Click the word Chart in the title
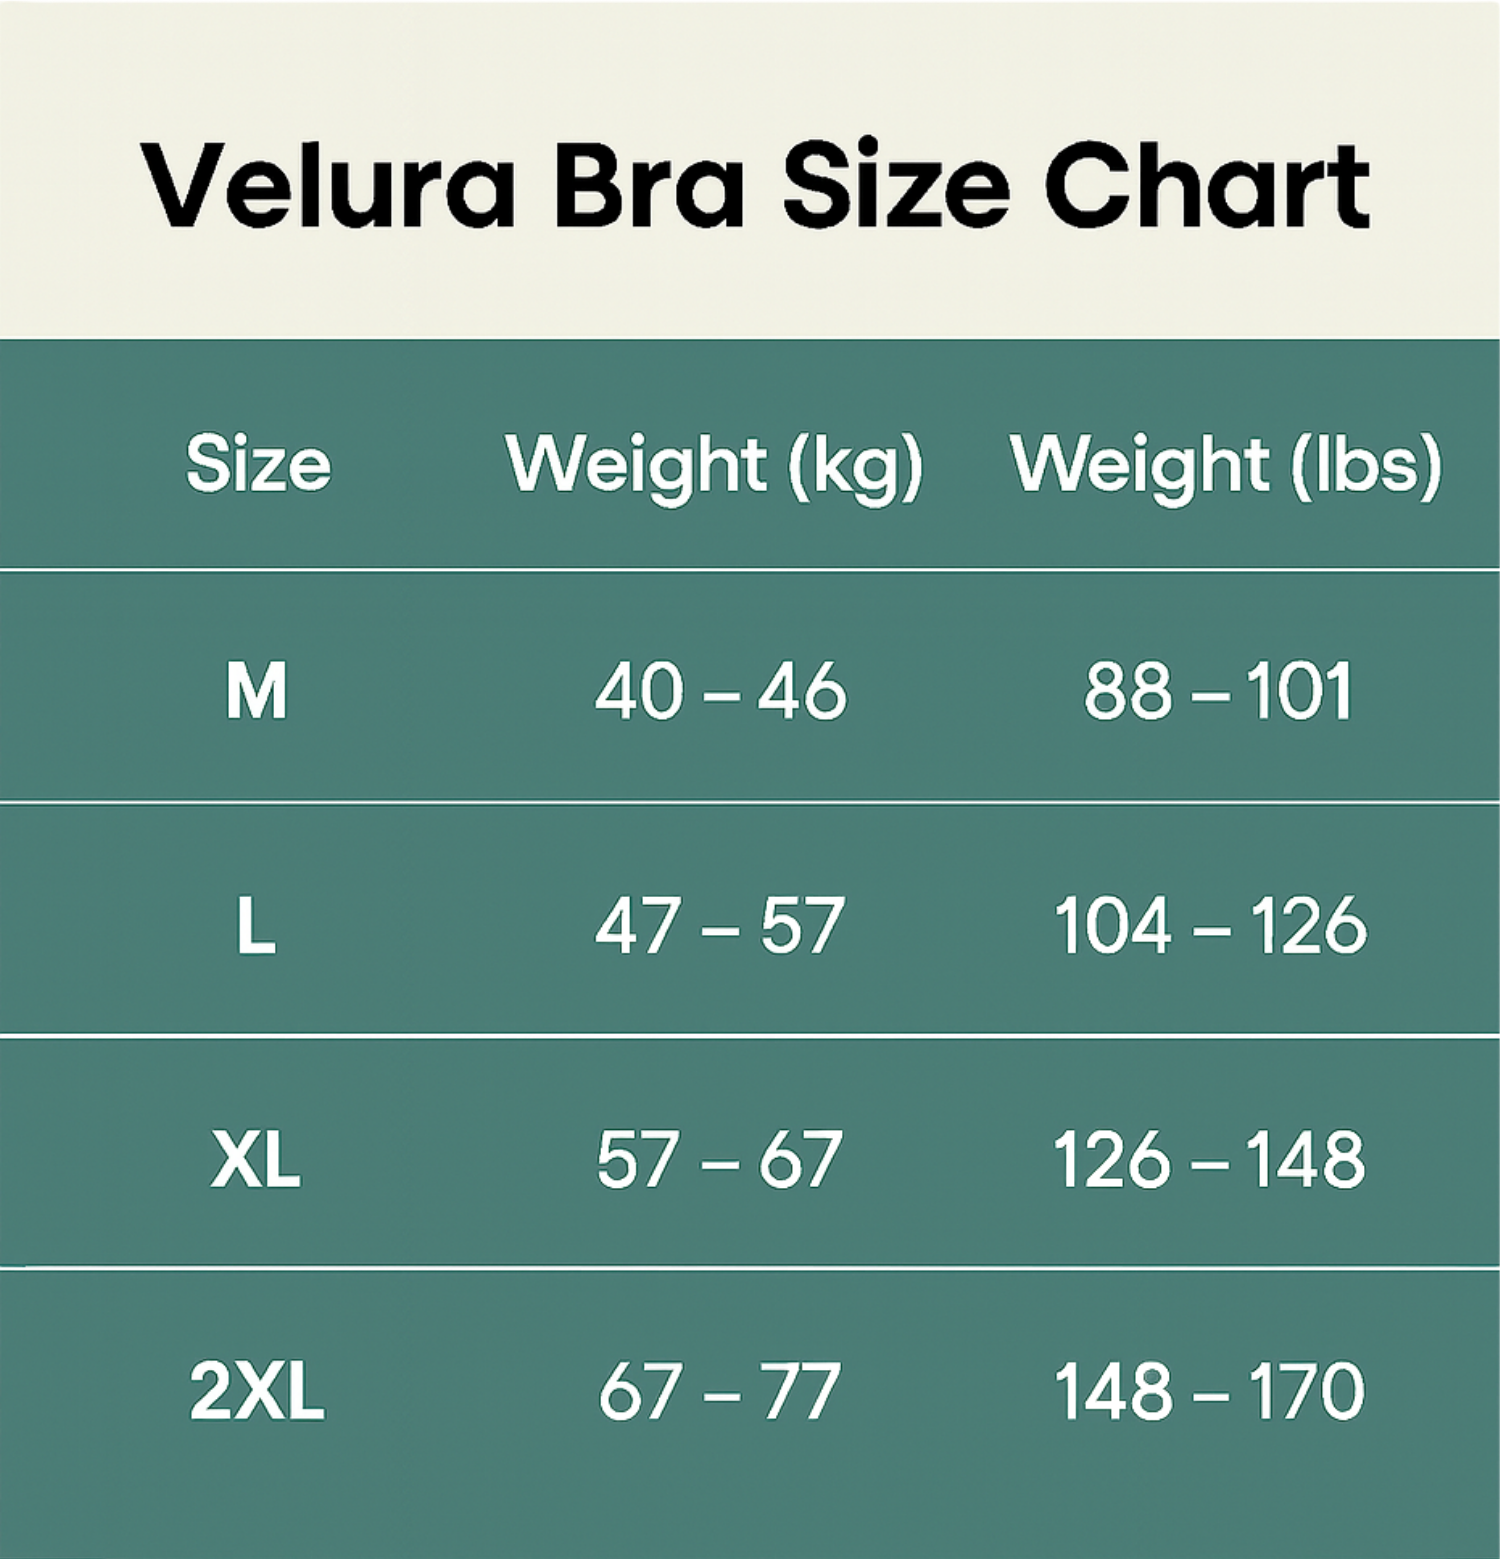 1206,186
